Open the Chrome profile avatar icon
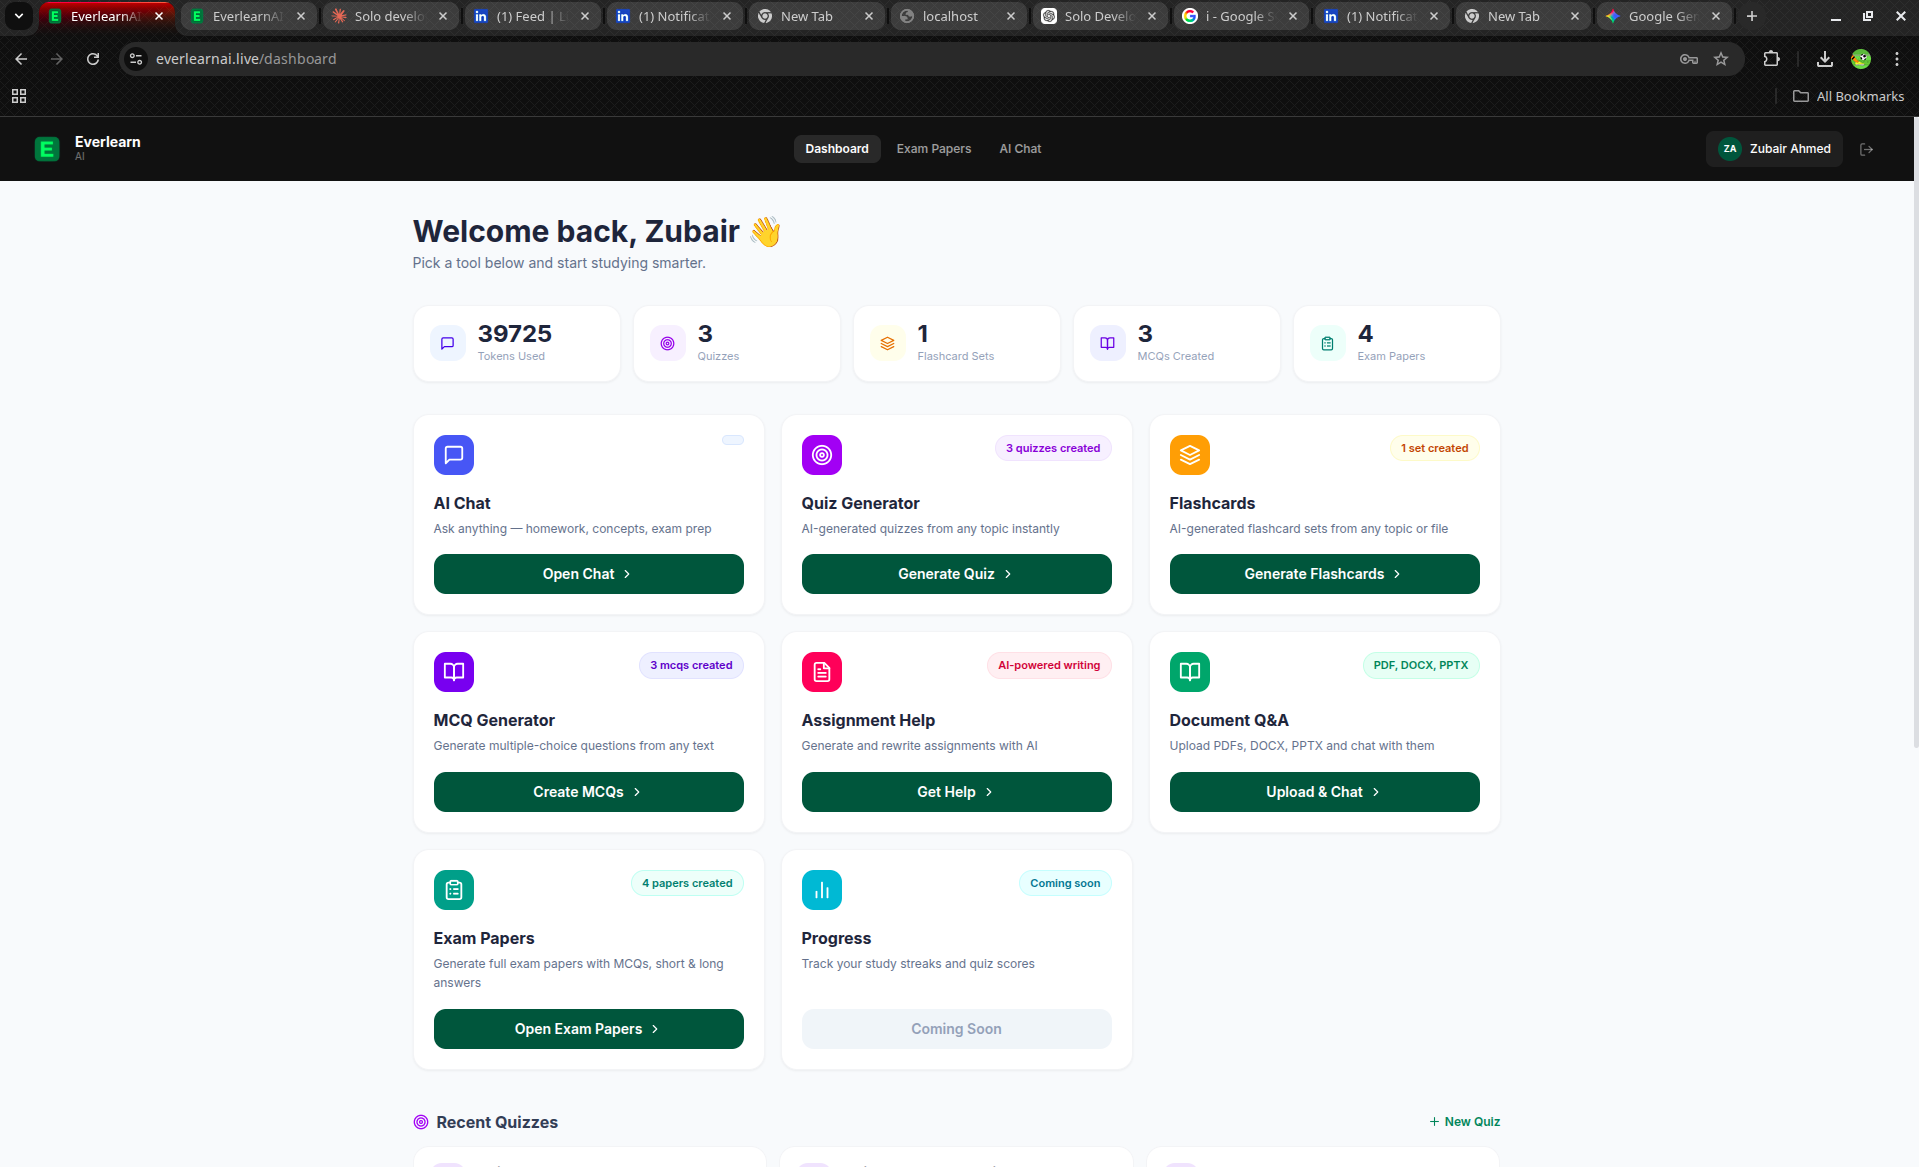Image resolution: width=1919 pixels, height=1167 pixels. click(x=1861, y=59)
